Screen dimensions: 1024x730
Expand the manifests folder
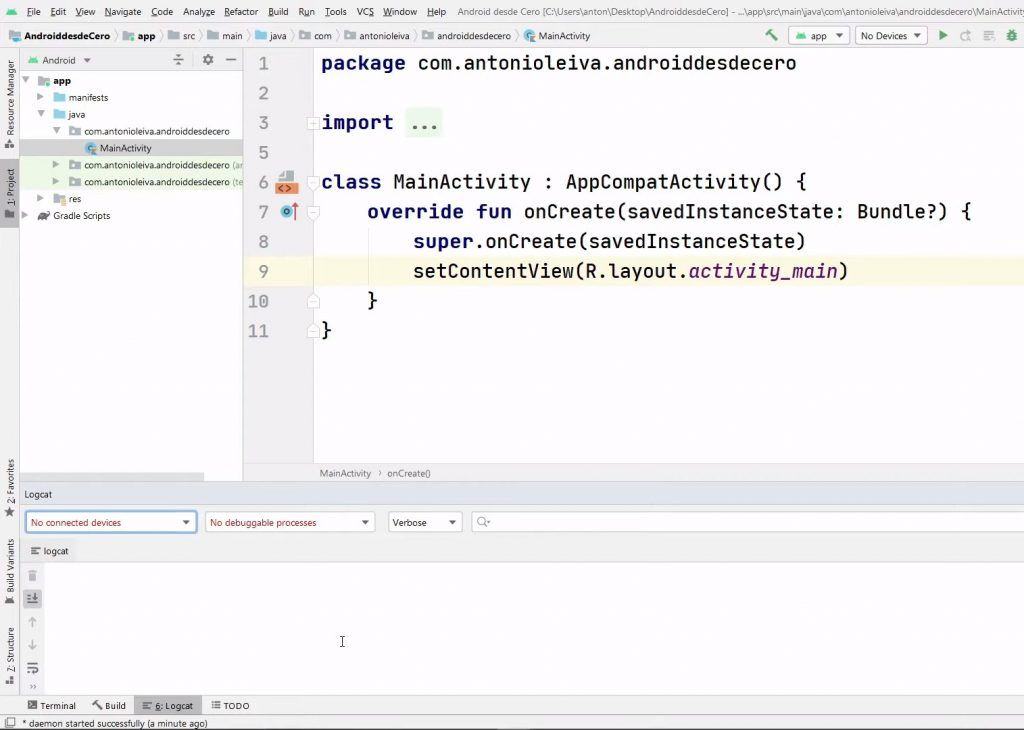(x=40, y=97)
